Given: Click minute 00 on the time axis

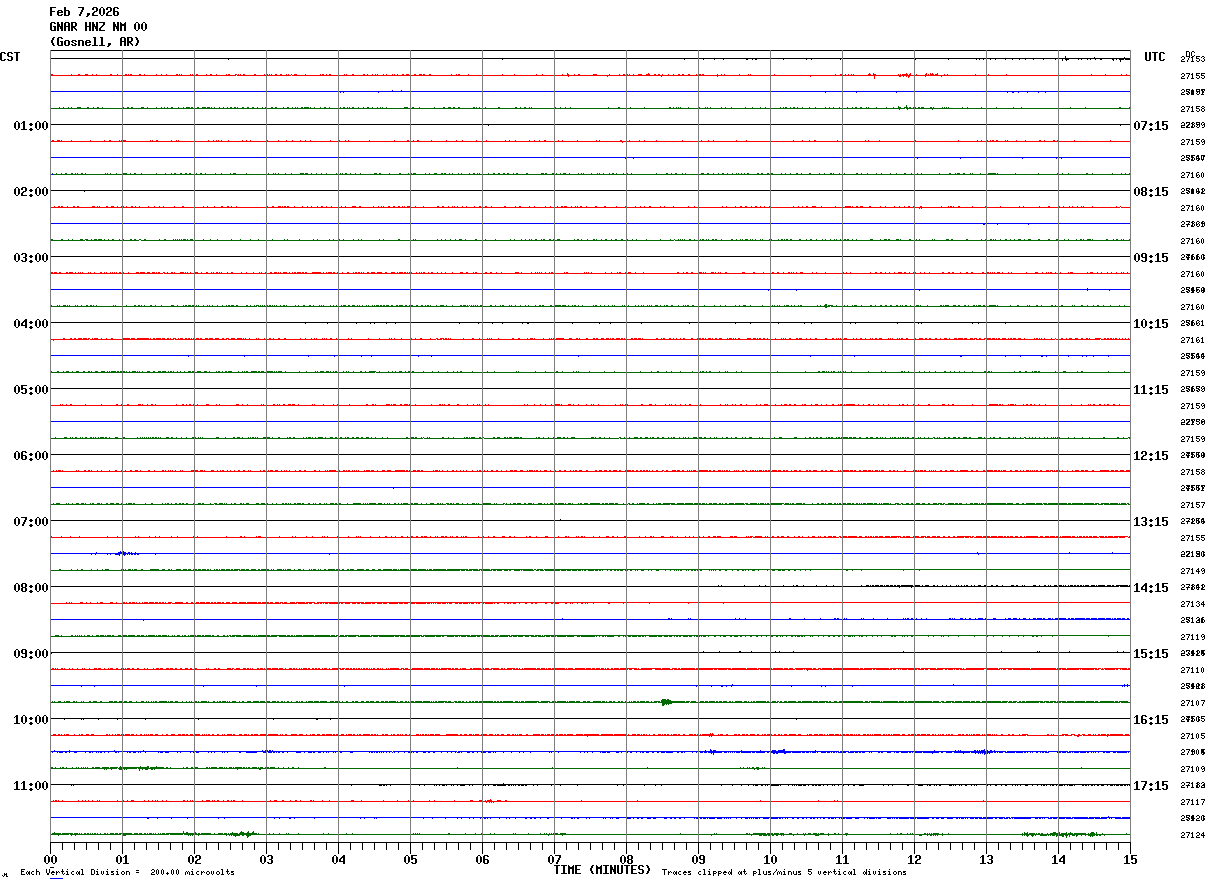Looking at the screenshot, I should point(51,858).
